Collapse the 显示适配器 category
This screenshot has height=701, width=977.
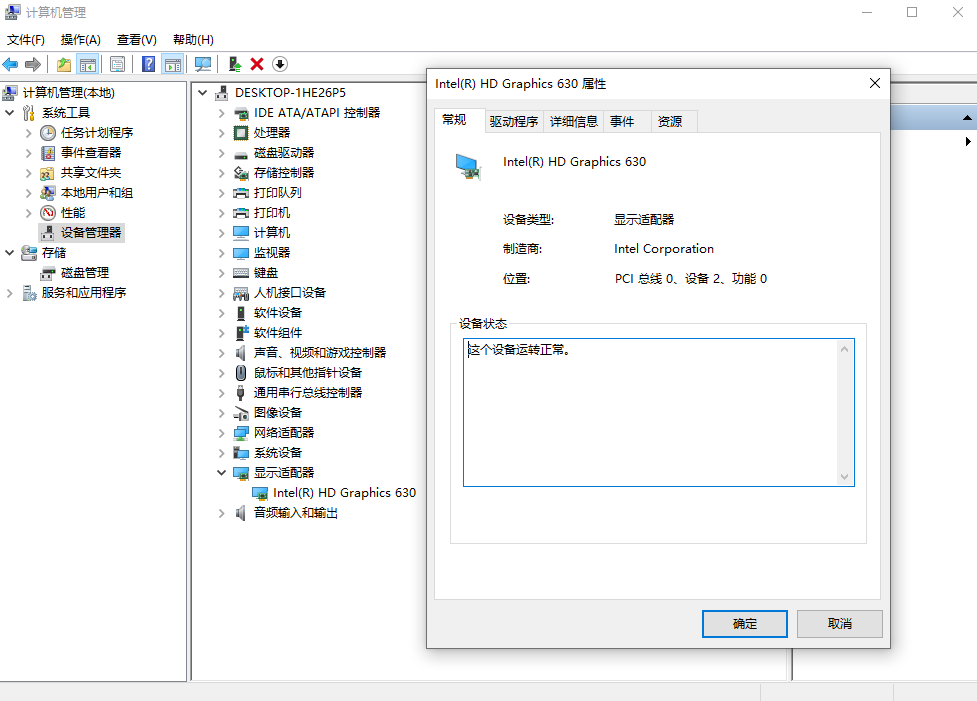point(221,472)
